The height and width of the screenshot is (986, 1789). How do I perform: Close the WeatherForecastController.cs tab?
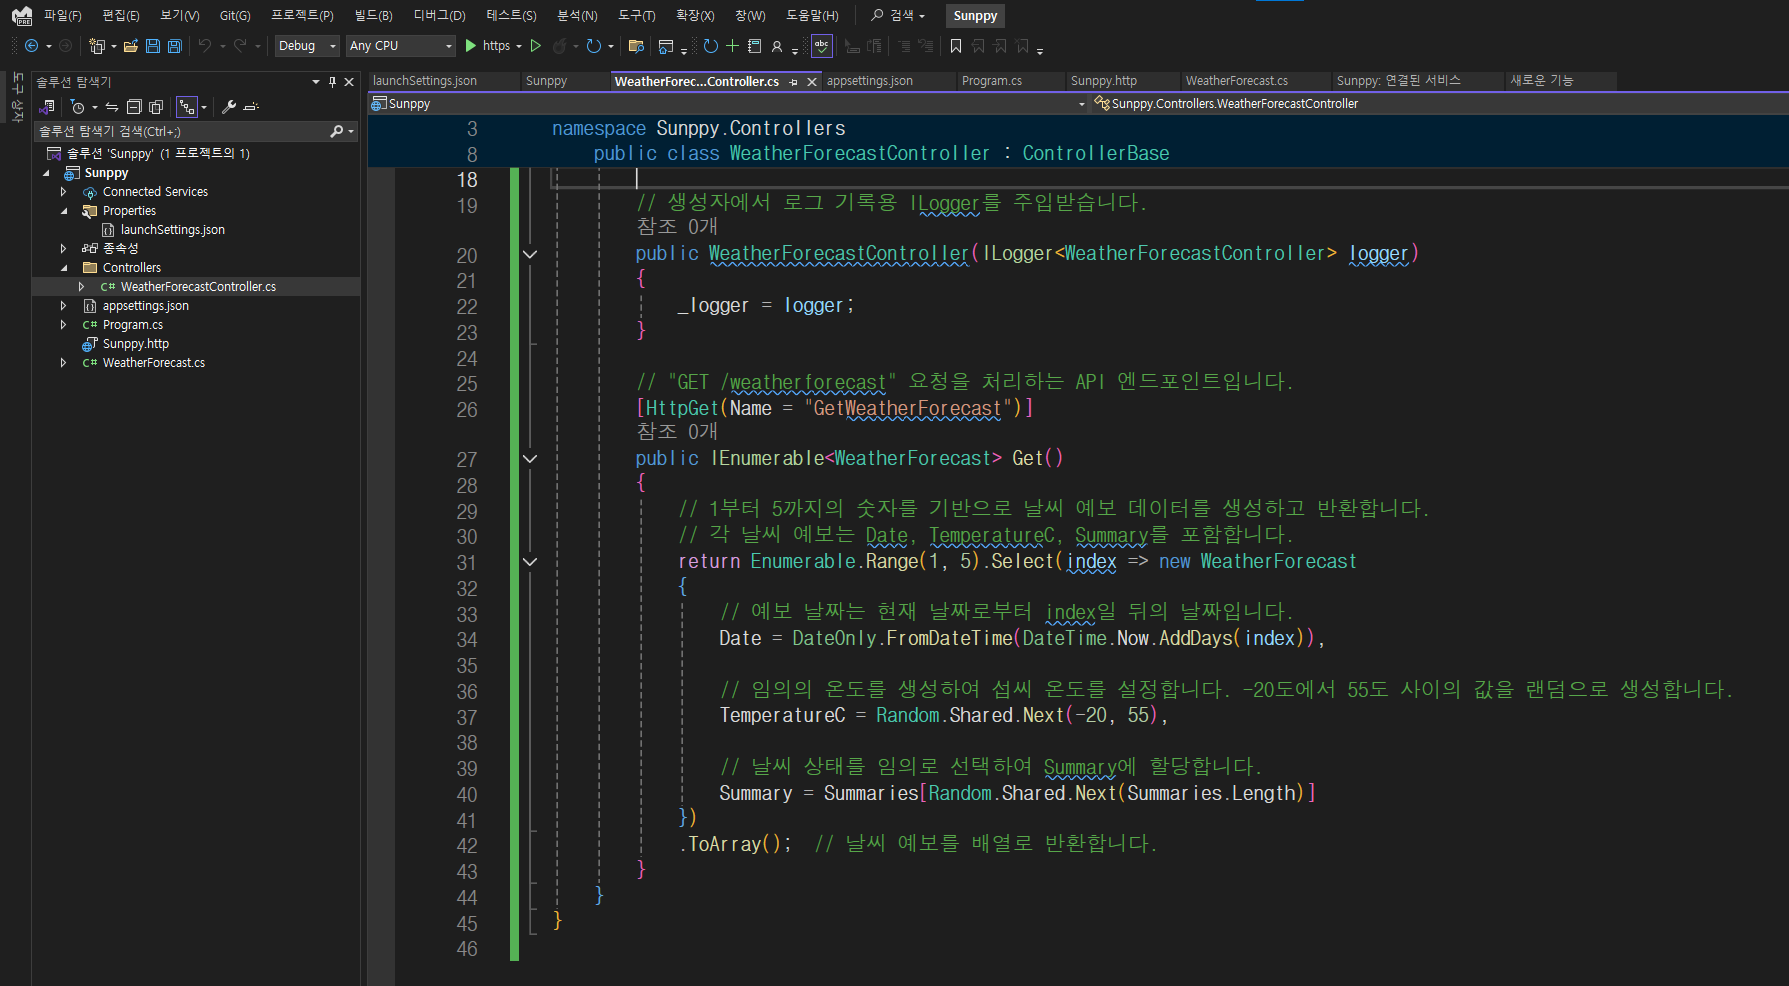pyautogui.click(x=812, y=82)
